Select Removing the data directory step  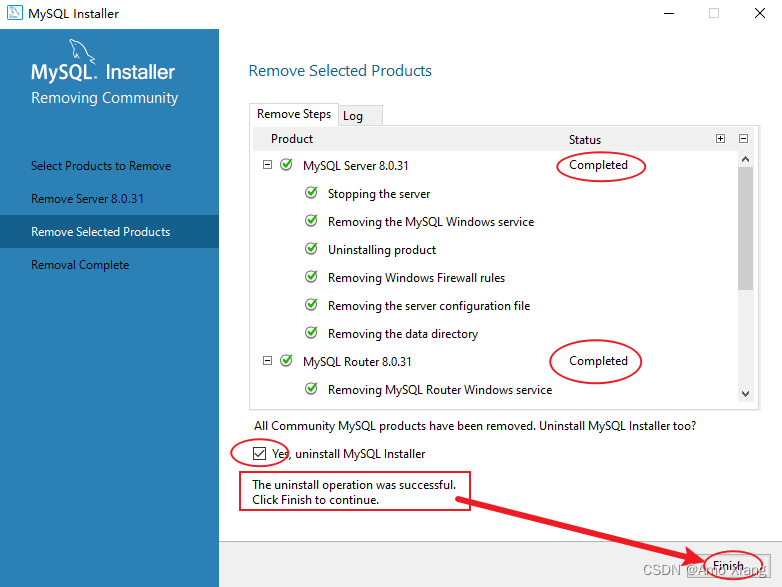point(403,334)
